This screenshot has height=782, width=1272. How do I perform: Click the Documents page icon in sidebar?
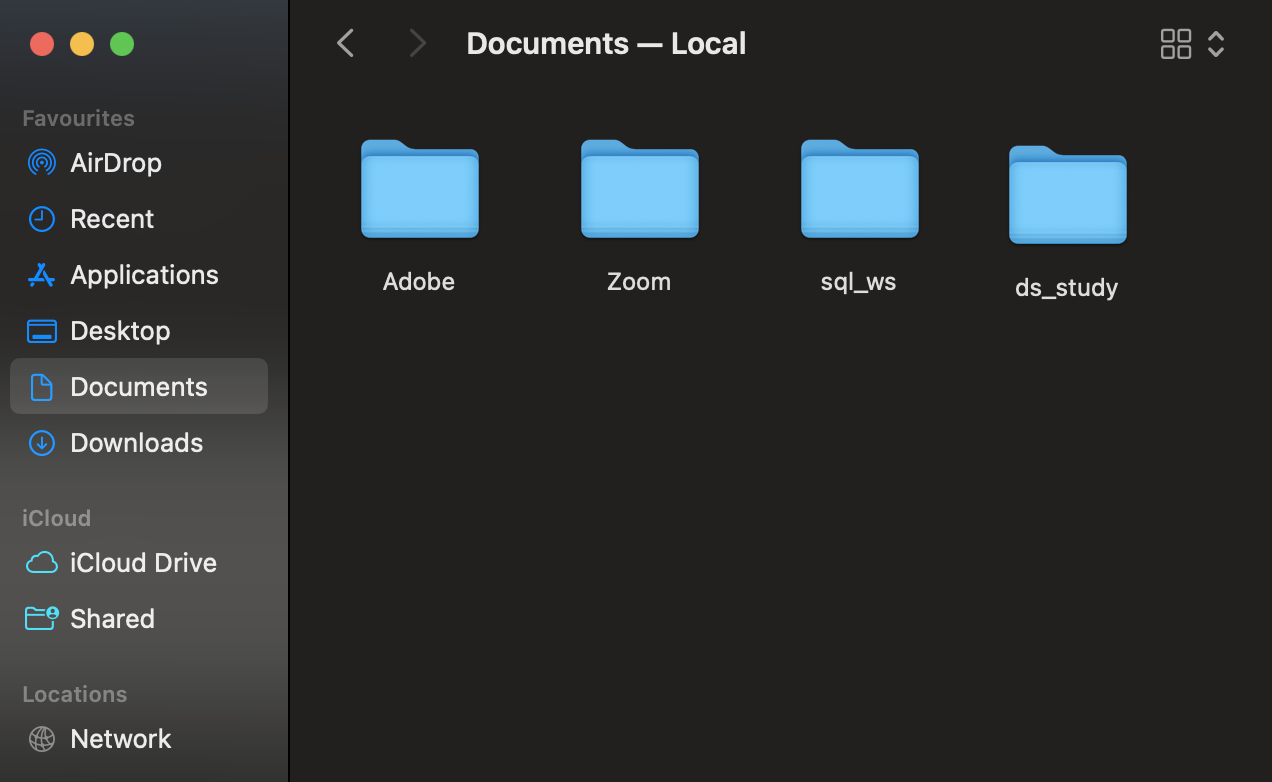(x=41, y=387)
